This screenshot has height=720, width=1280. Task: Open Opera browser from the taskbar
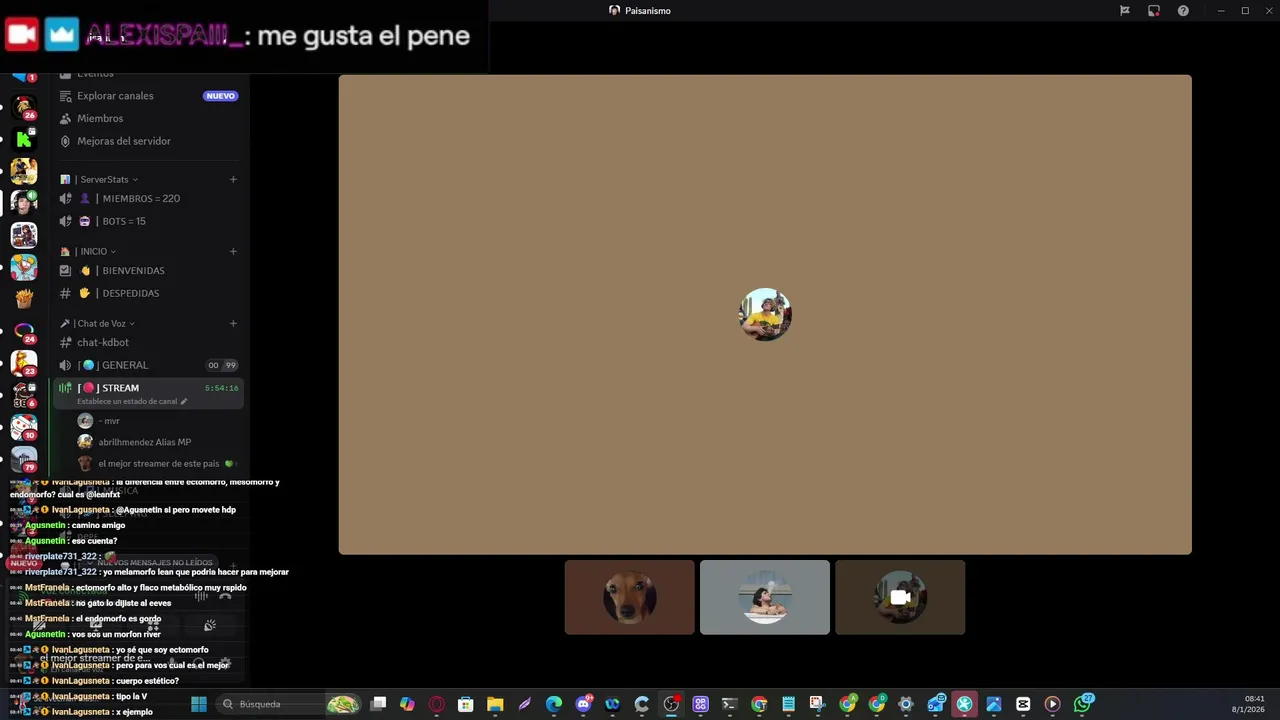(x=436, y=704)
